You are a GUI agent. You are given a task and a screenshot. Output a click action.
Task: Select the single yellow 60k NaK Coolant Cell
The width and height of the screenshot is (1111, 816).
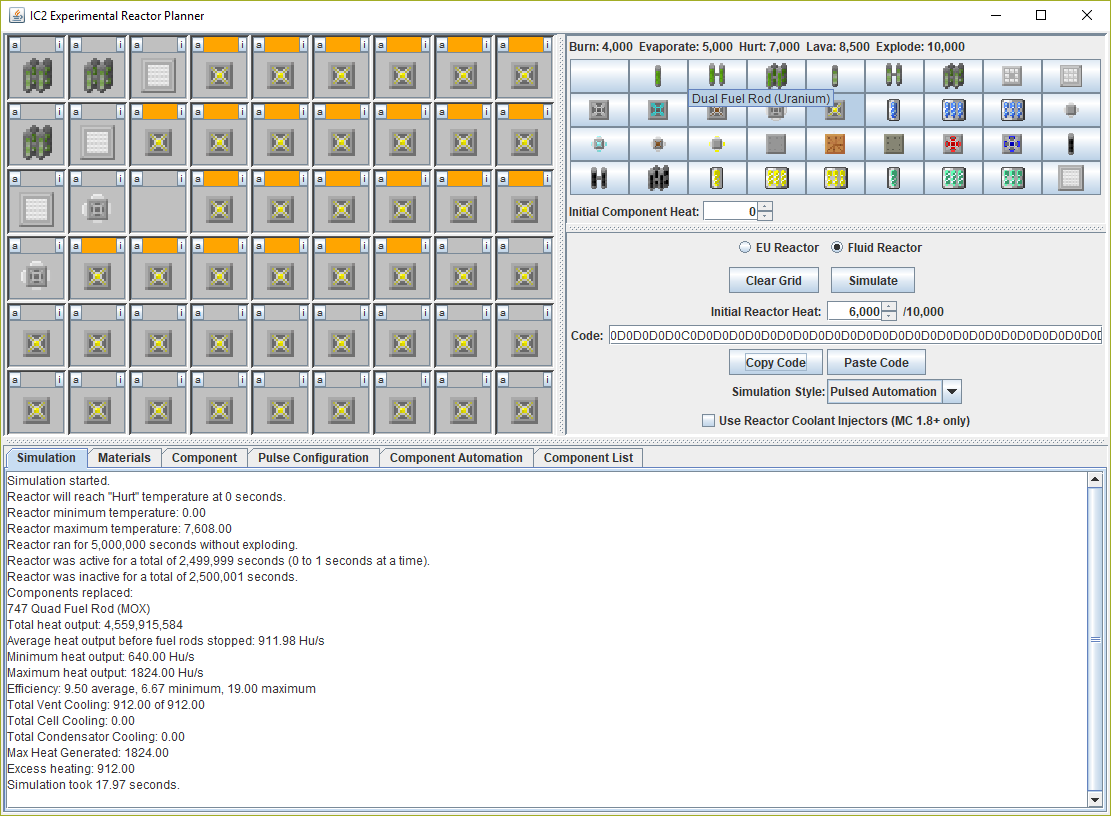pos(717,178)
